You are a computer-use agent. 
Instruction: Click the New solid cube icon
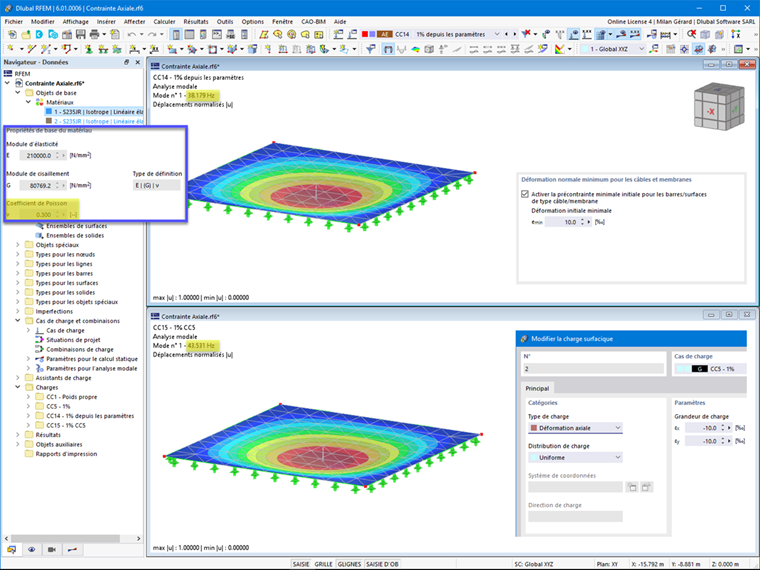pos(252,49)
